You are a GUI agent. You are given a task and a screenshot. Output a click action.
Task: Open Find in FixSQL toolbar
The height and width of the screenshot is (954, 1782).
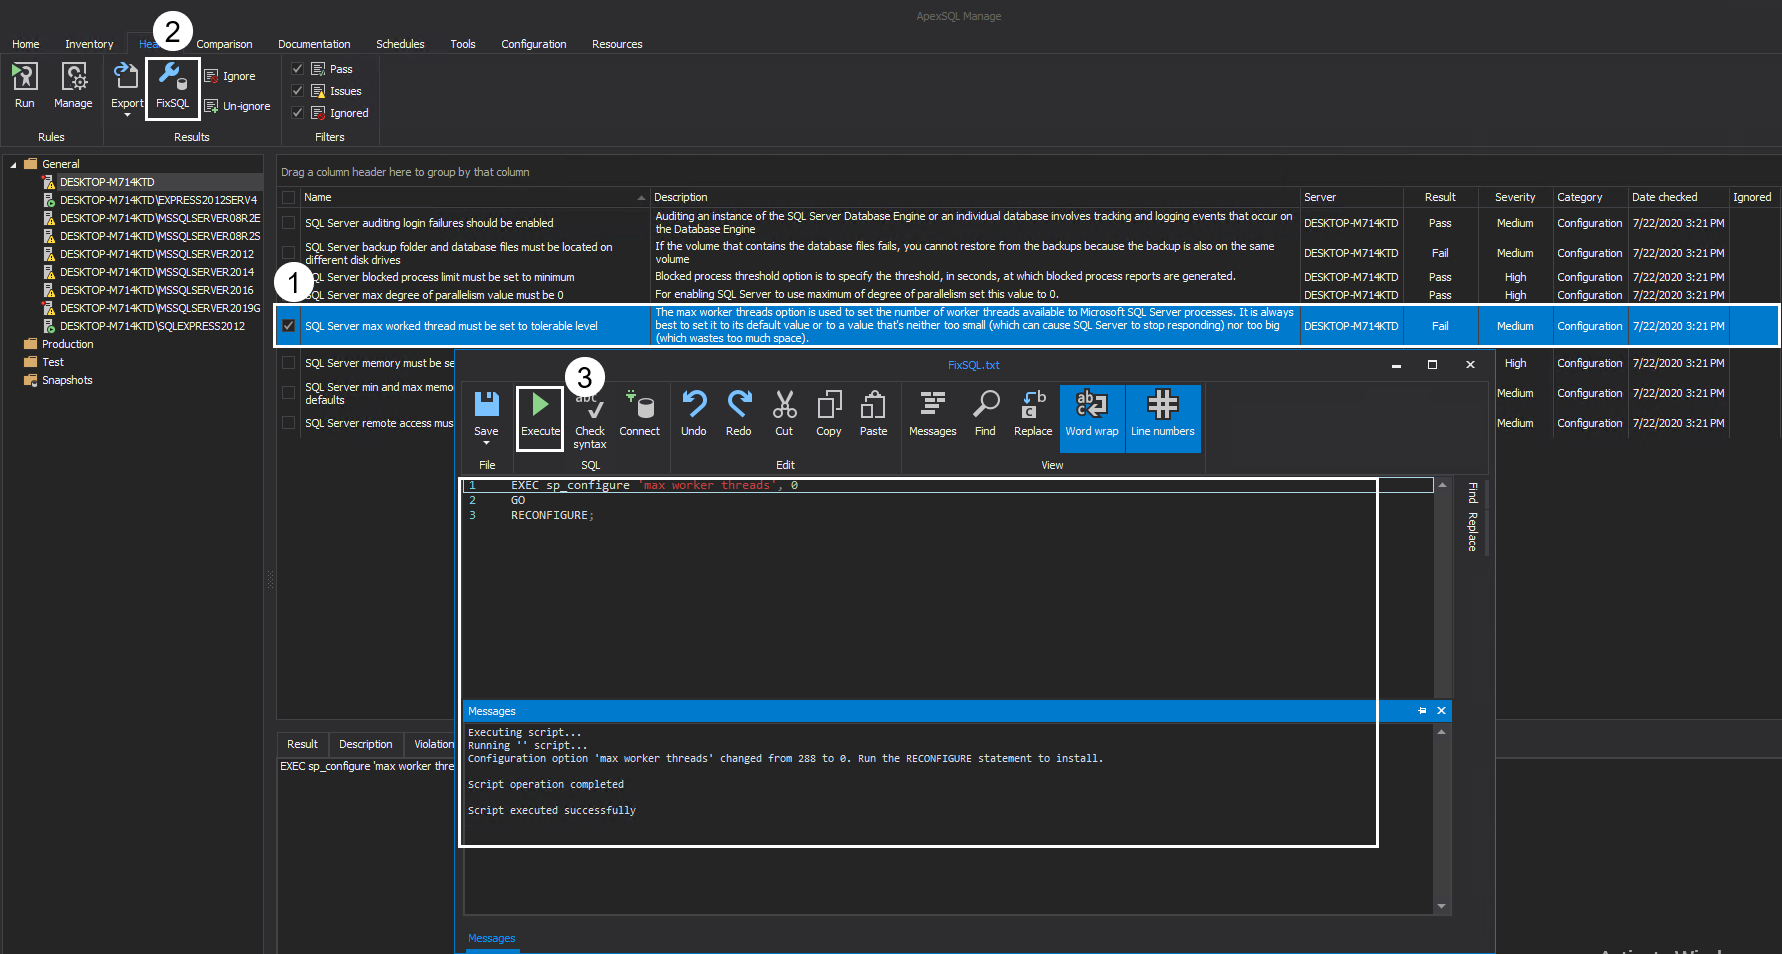pos(985,414)
